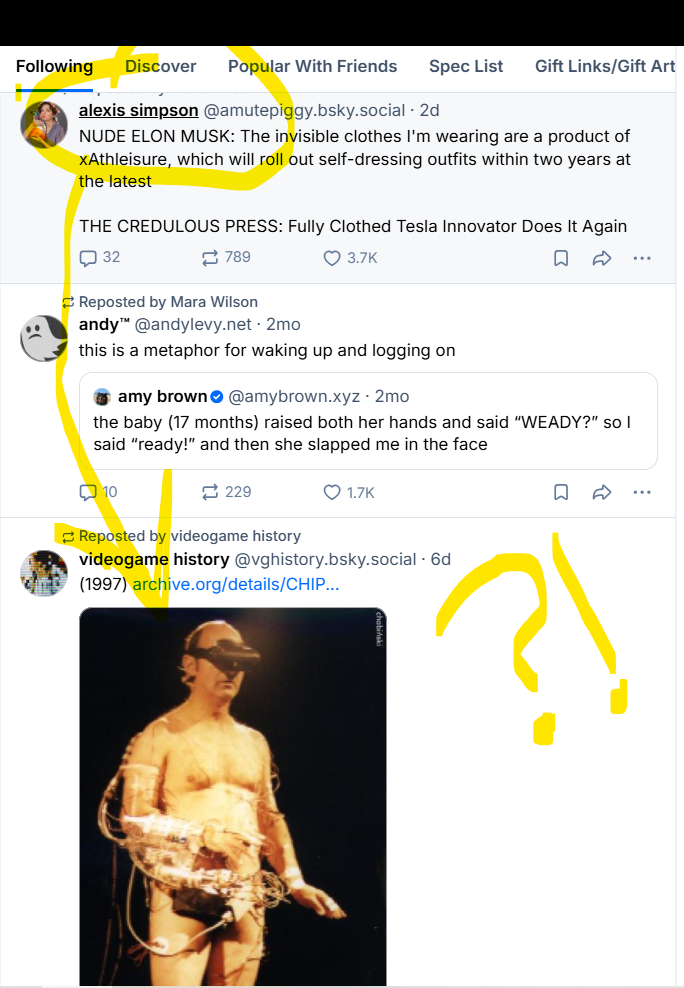Share andy's metaphor post
Screen dimensions: 684x988
pos(601,492)
